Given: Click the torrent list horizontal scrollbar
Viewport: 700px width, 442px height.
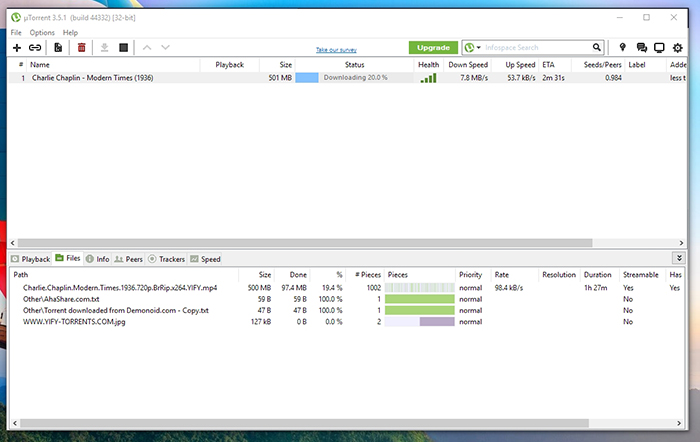Looking at the screenshot, I should tap(305, 243).
